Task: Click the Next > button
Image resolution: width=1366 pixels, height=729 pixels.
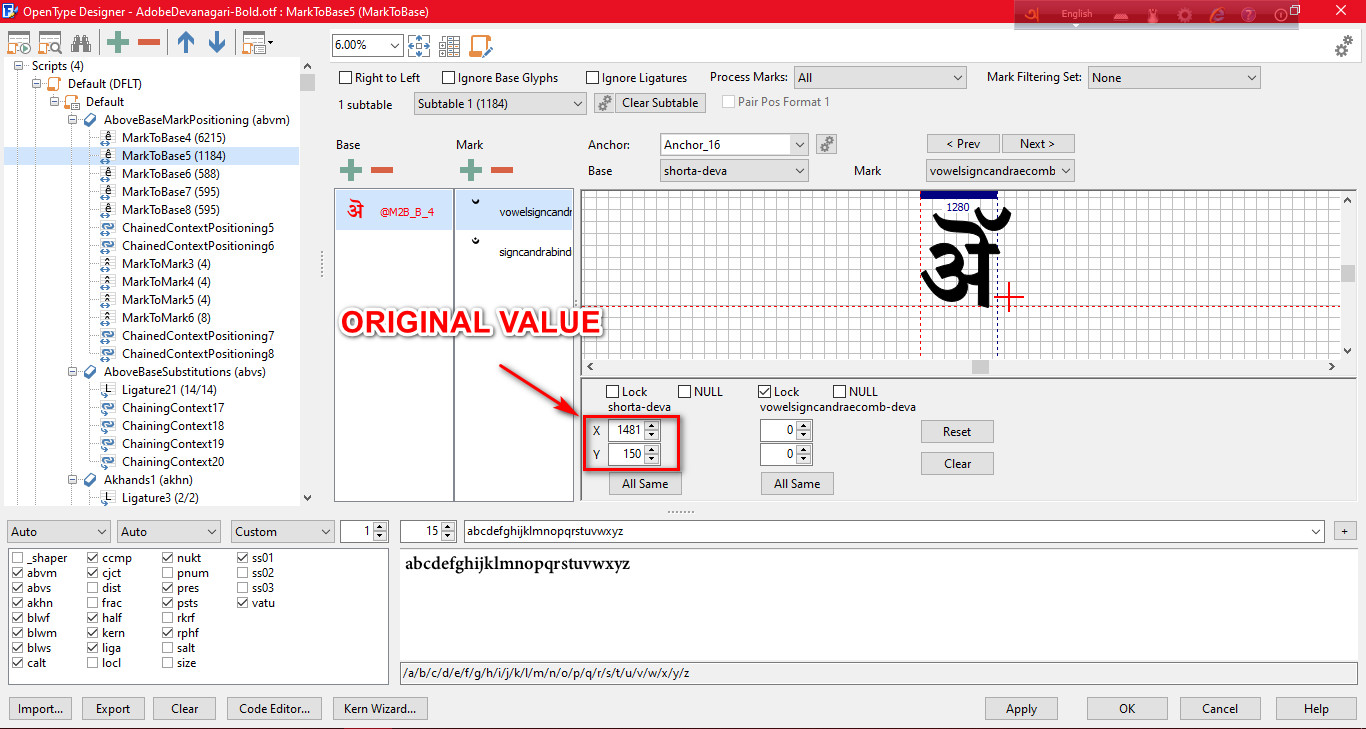Action: 1039,144
